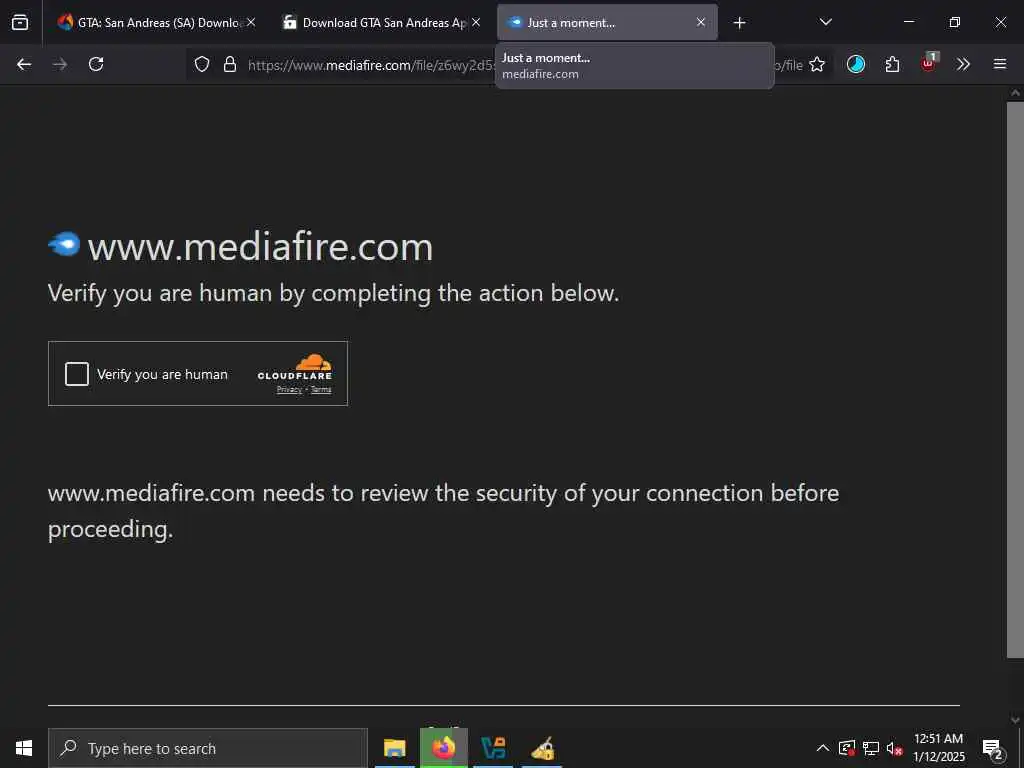Close the GTA: San Andreas (SA) tab

[x=251, y=22]
